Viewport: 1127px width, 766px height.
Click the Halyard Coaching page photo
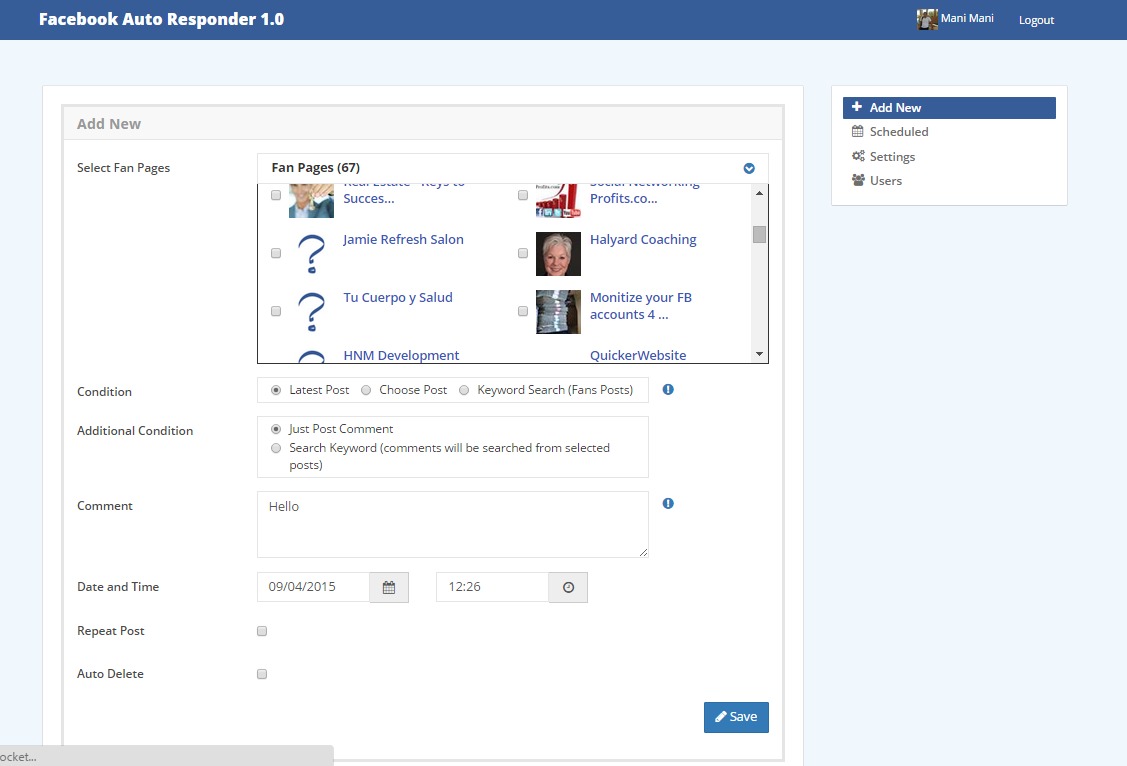click(558, 254)
